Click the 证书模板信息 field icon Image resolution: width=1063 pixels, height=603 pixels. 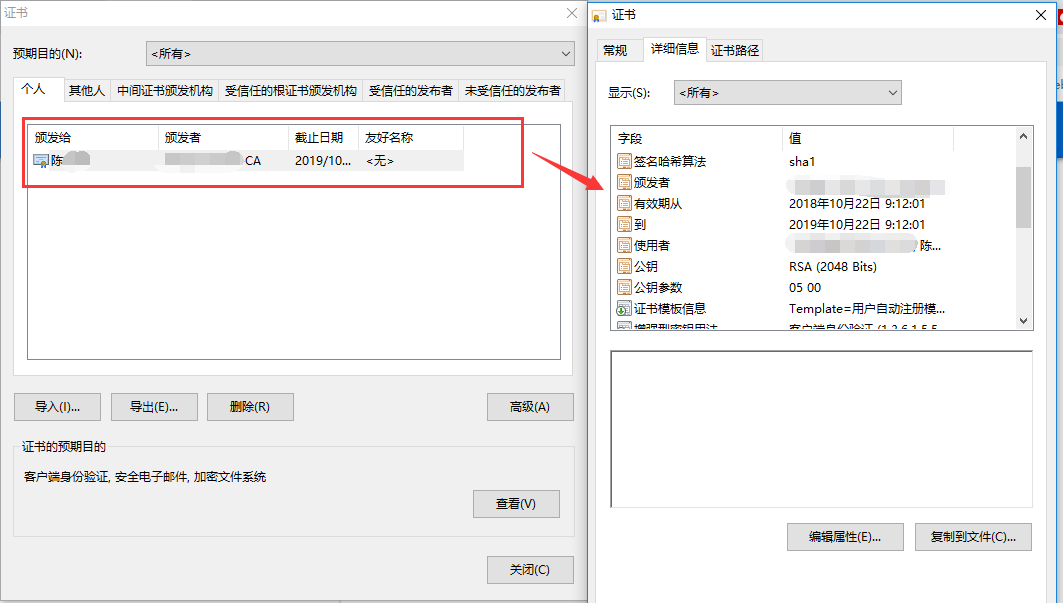(624, 308)
